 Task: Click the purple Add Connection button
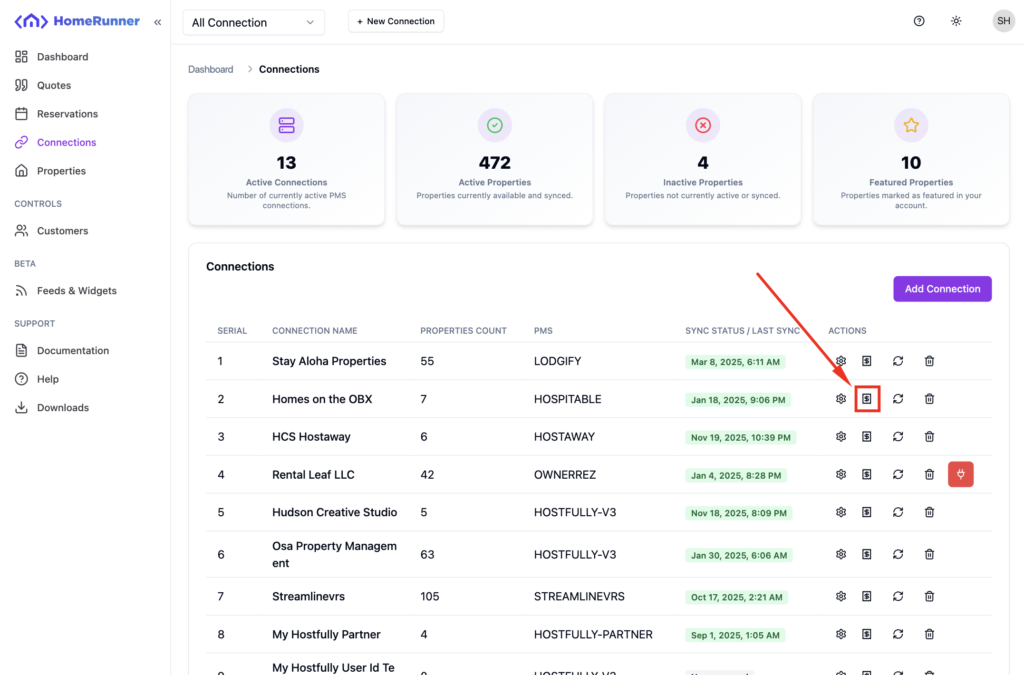pos(942,289)
